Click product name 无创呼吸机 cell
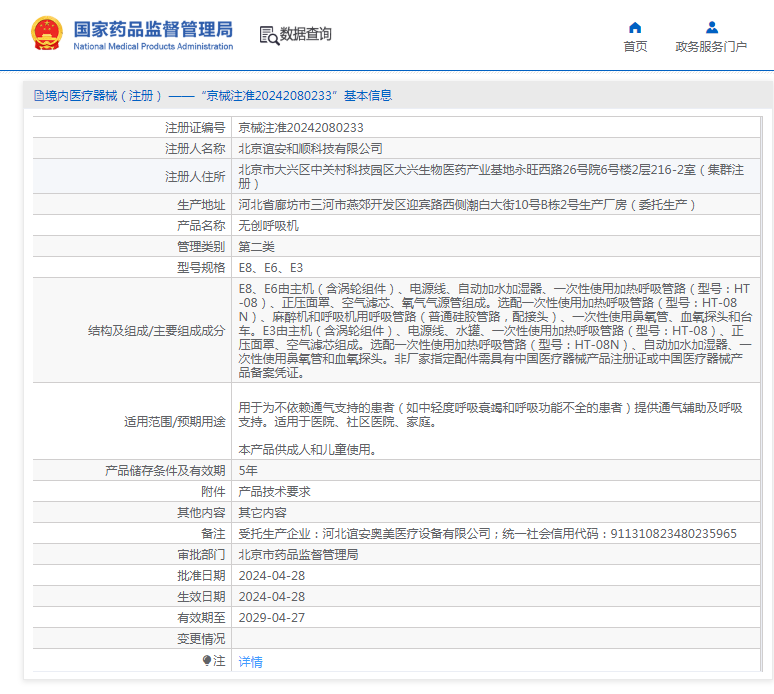The height and width of the screenshot is (694, 774). pyautogui.click(x=268, y=225)
